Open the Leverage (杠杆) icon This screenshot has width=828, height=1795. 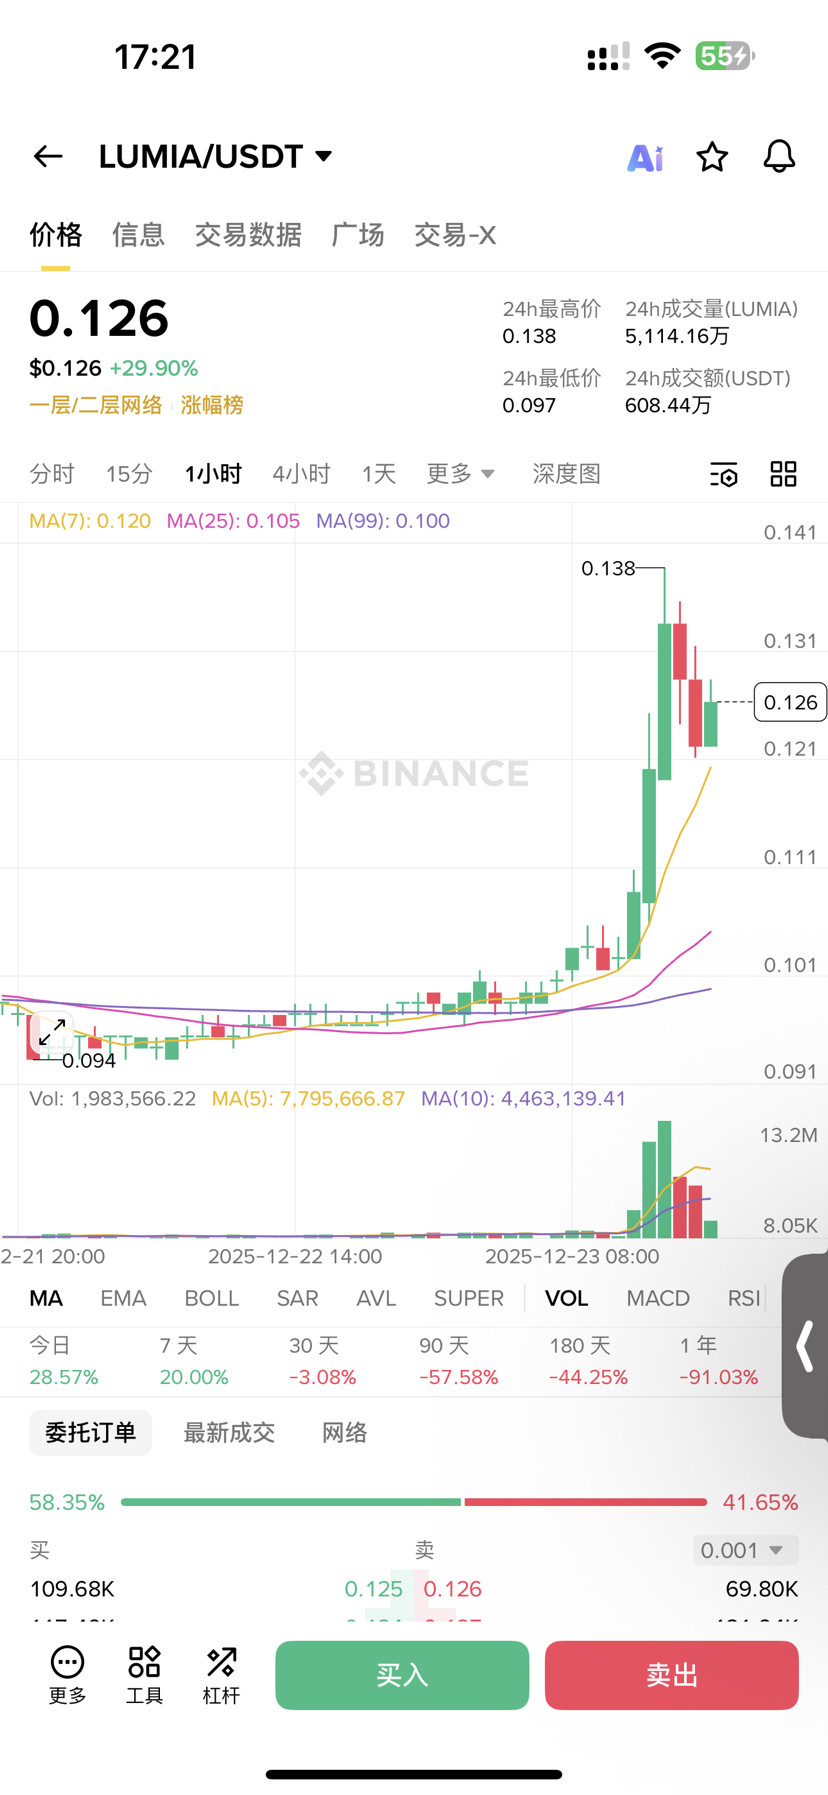(x=221, y=1675)
